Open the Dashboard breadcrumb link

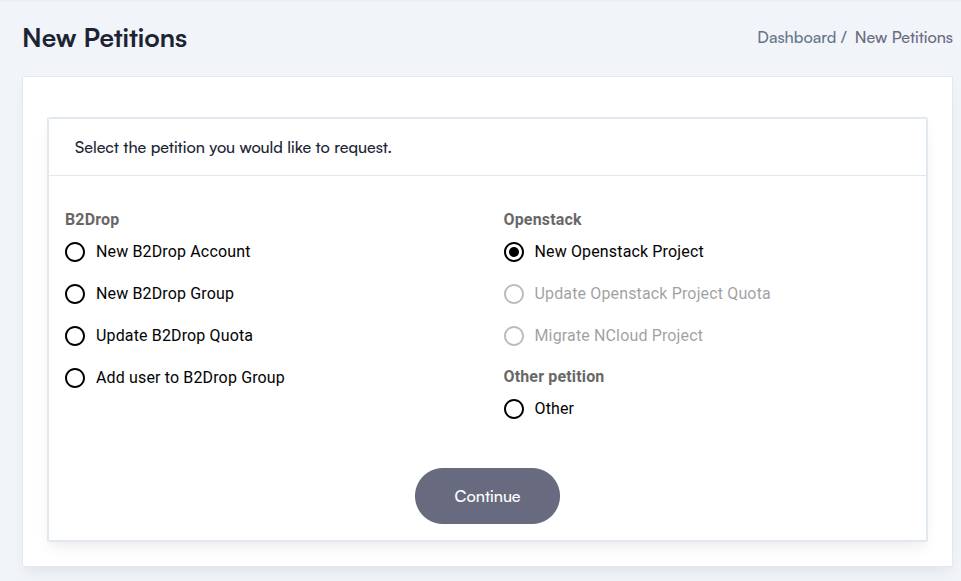796,37
